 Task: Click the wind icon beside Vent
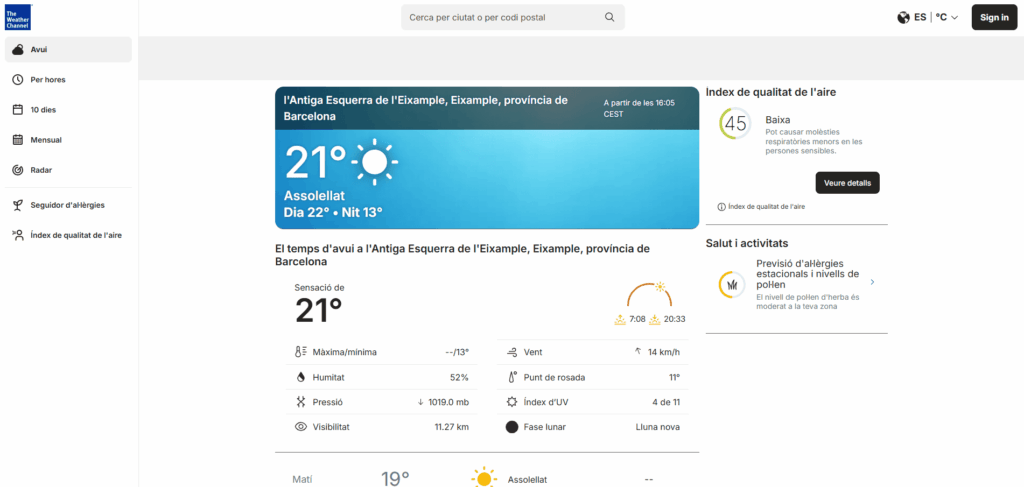click(x=512, y=352)
